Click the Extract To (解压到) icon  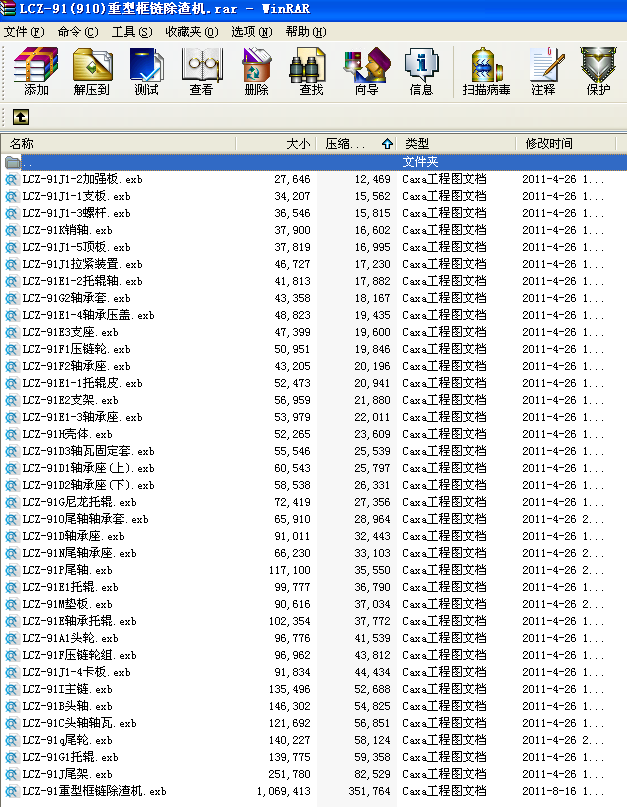(92, 71)
